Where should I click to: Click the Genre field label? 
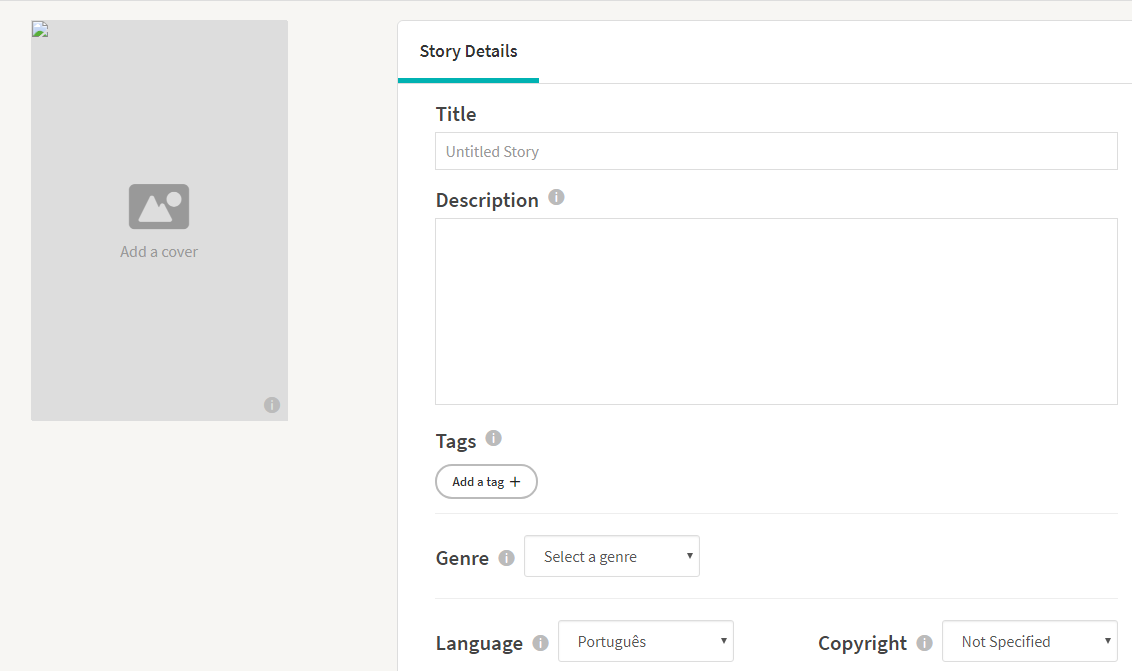coord(462,558)
